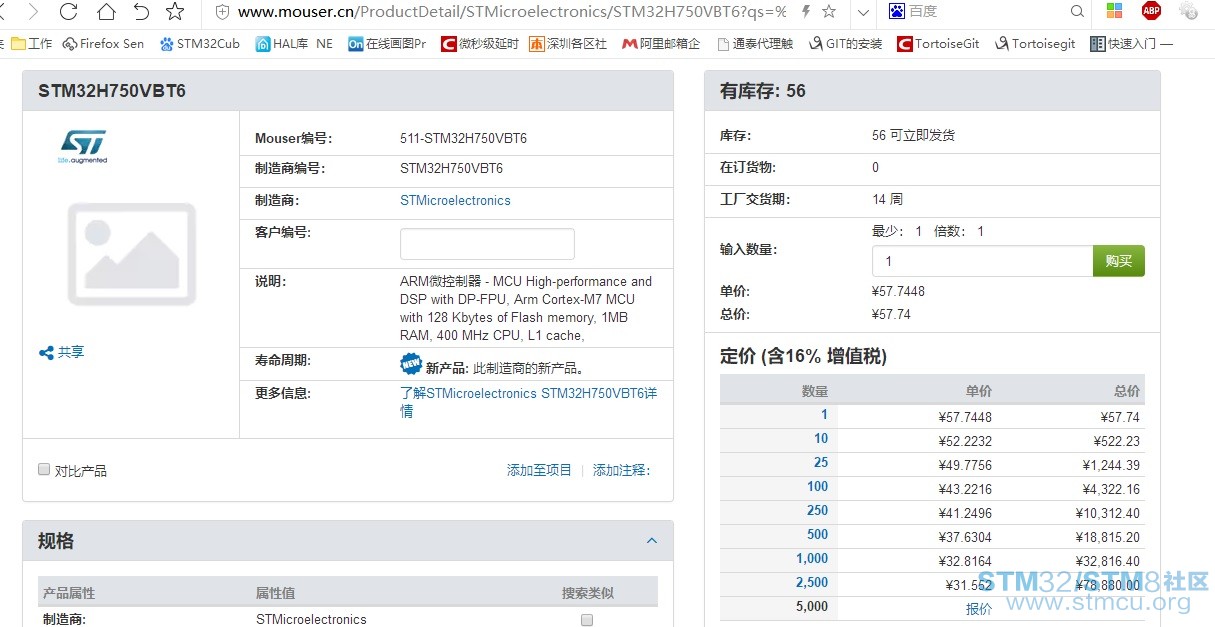
Task: Click total price ¥4,322.16 in pricing table
Action: click(1111, 489)
